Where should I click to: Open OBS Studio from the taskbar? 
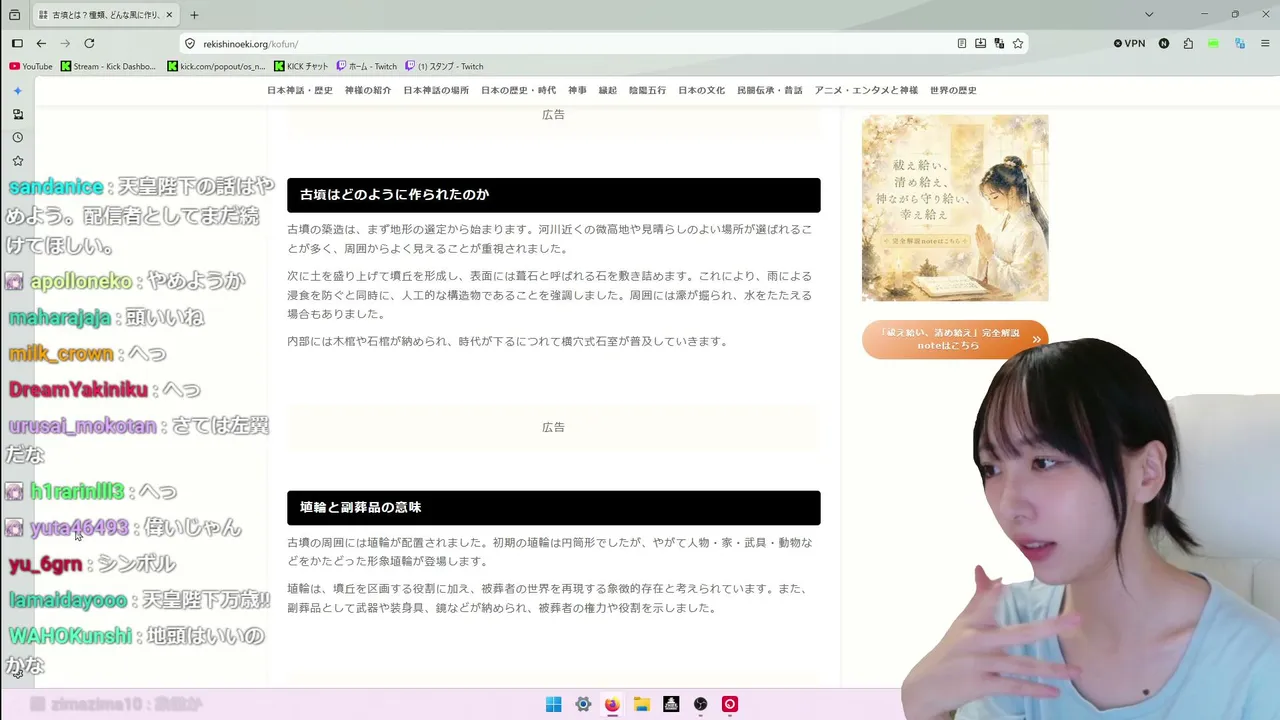pyautogui.click(x=701, y=704)
